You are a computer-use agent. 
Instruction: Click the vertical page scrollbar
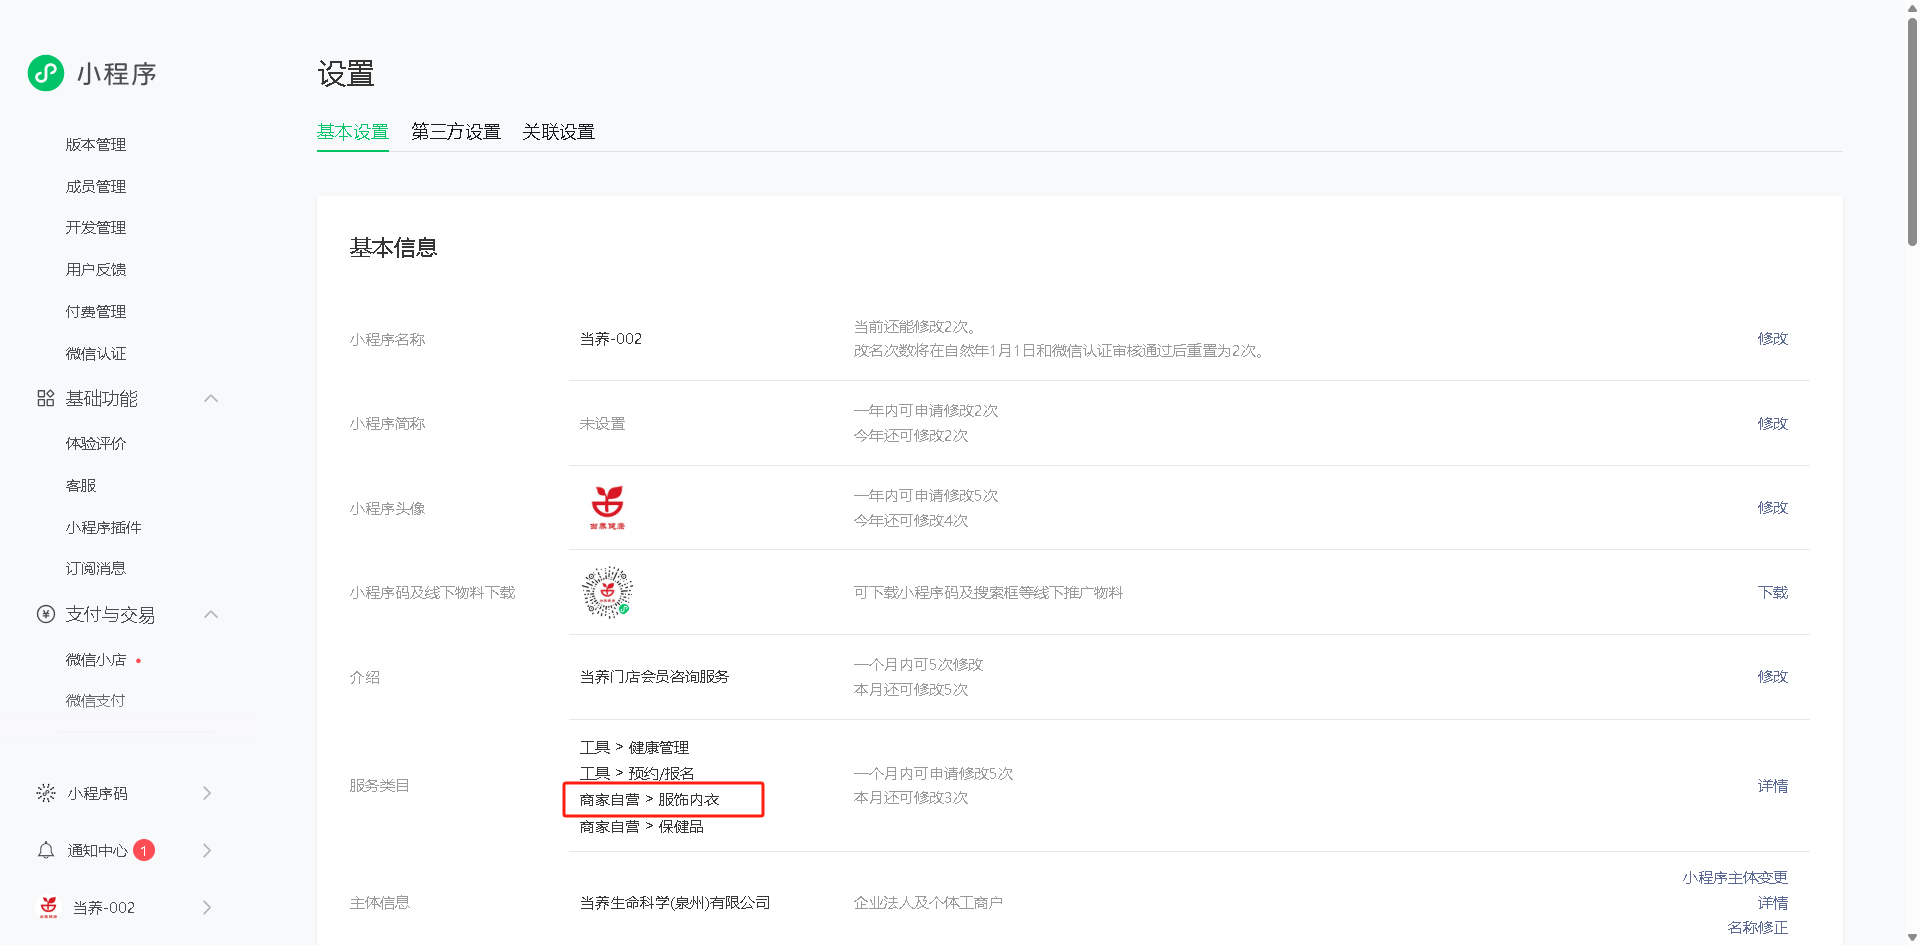click(1912, 130)
